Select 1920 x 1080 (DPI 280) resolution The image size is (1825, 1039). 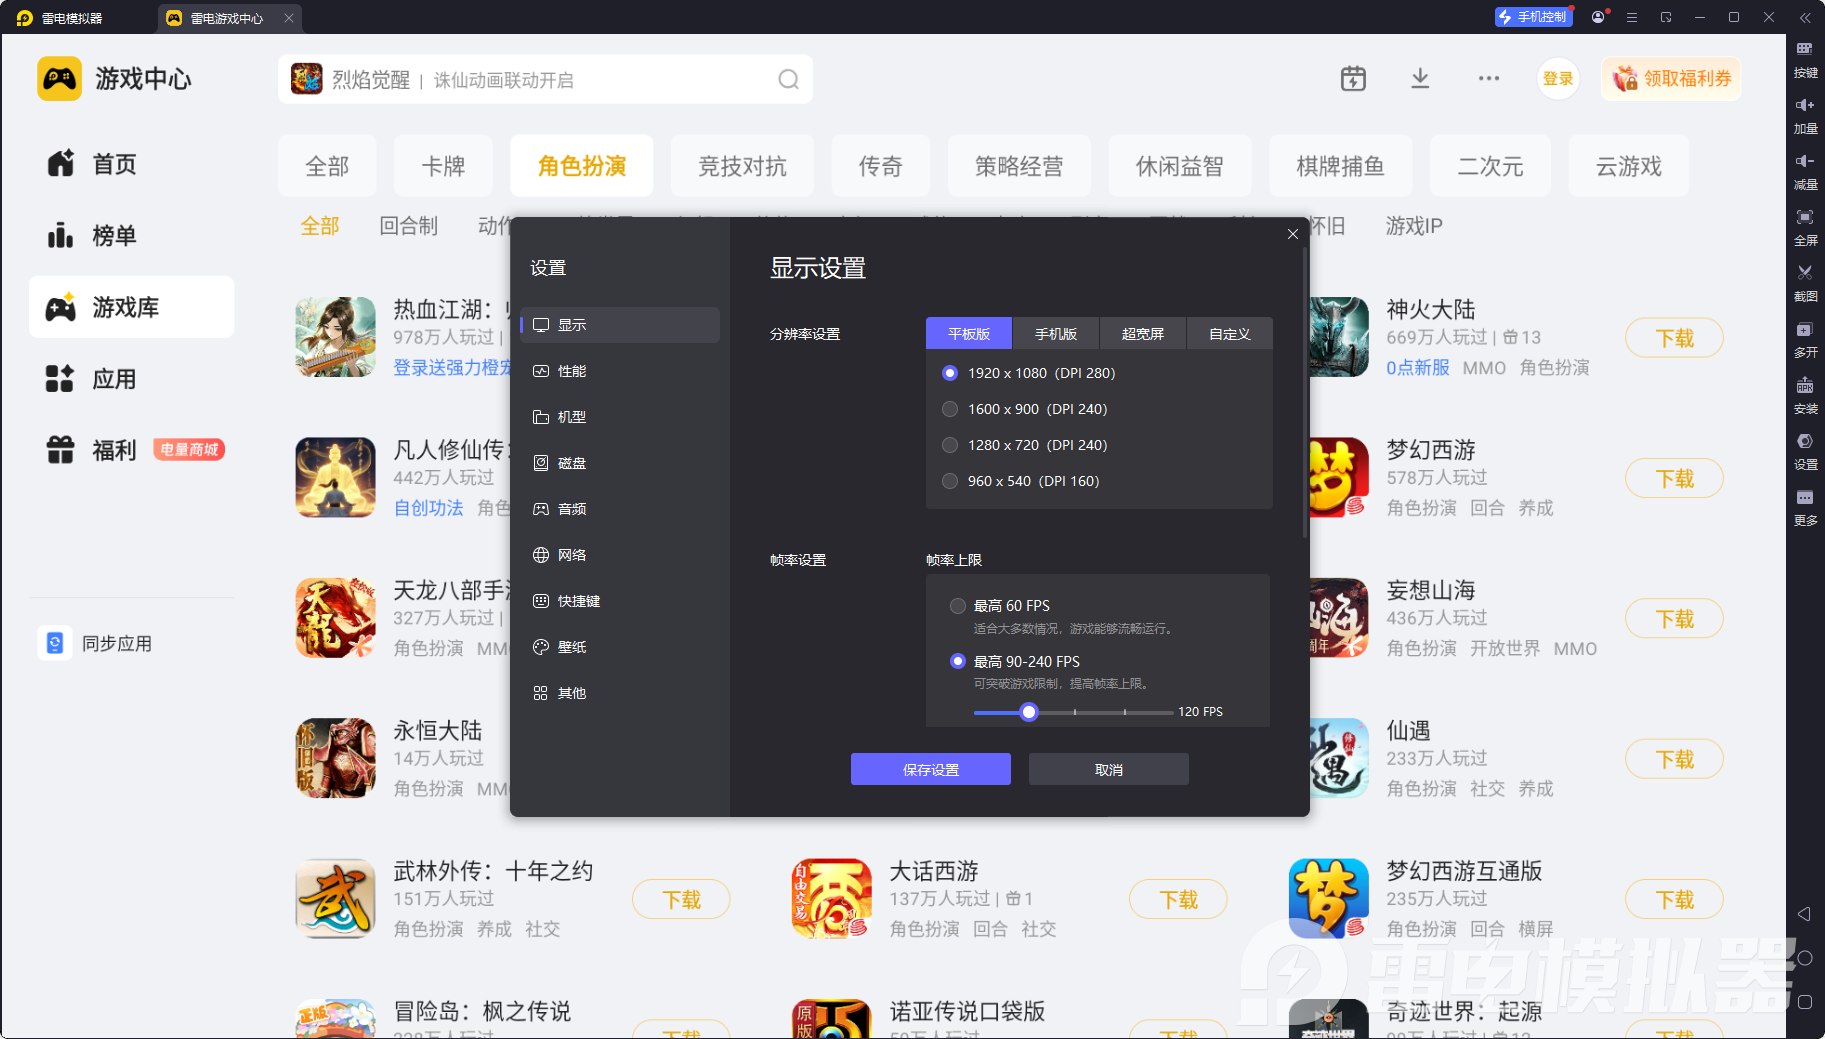950,373
